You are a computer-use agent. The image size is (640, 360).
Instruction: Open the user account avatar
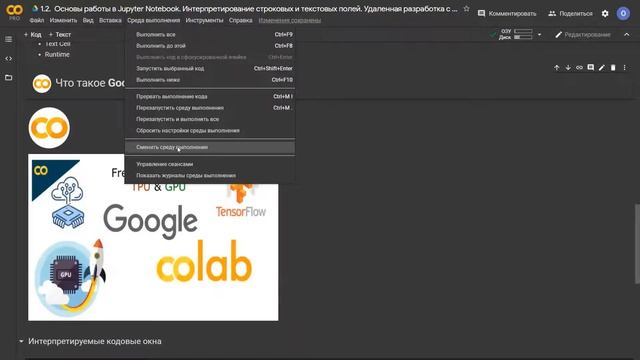coord(623,13)
